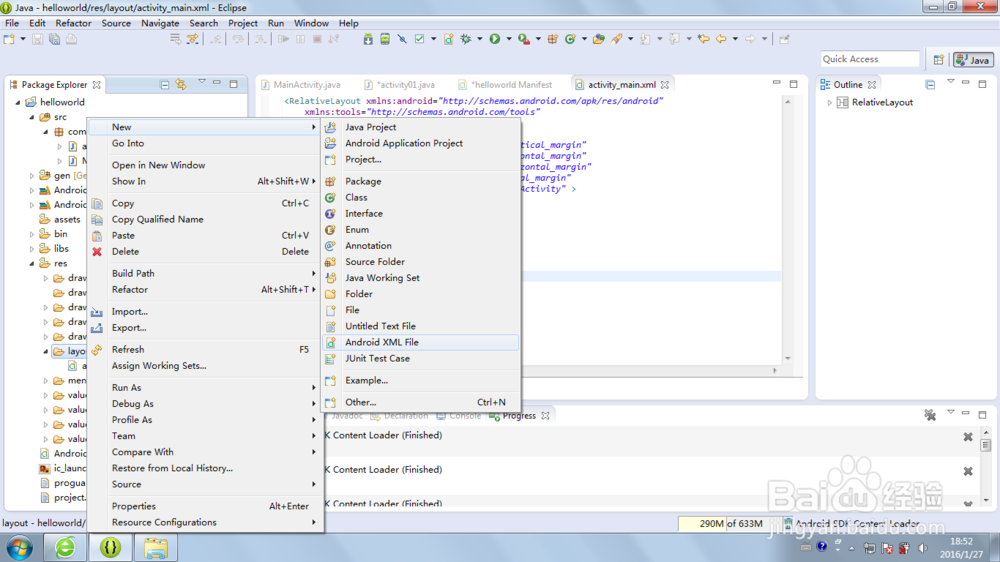Remove first Content Loader finished entry
The width and height of the screenshot is (1000, 562).
(x=967, y=437)
